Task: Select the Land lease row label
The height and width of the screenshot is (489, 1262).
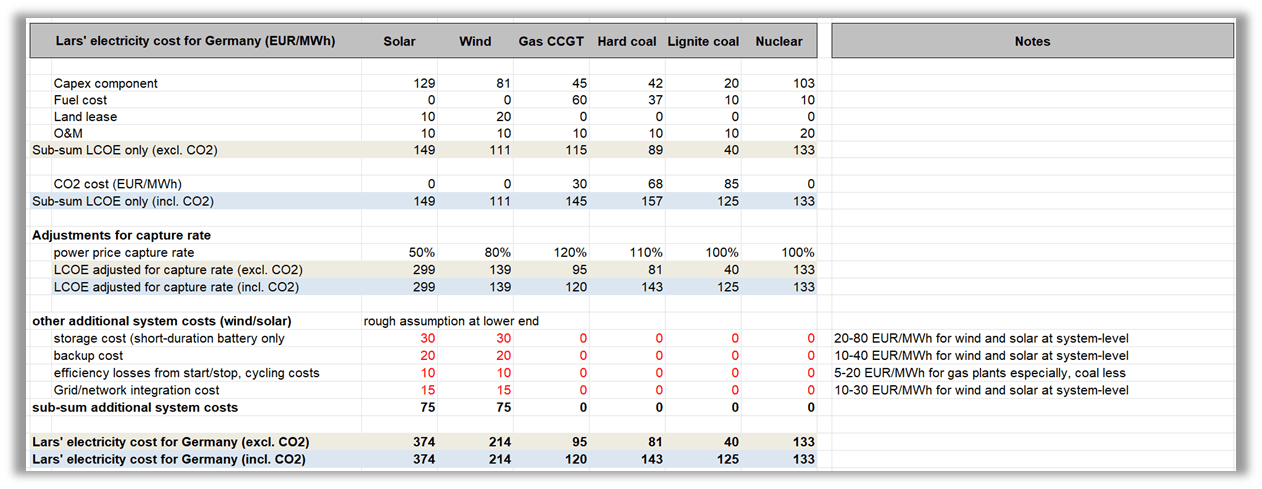Action: click(85, 117)
